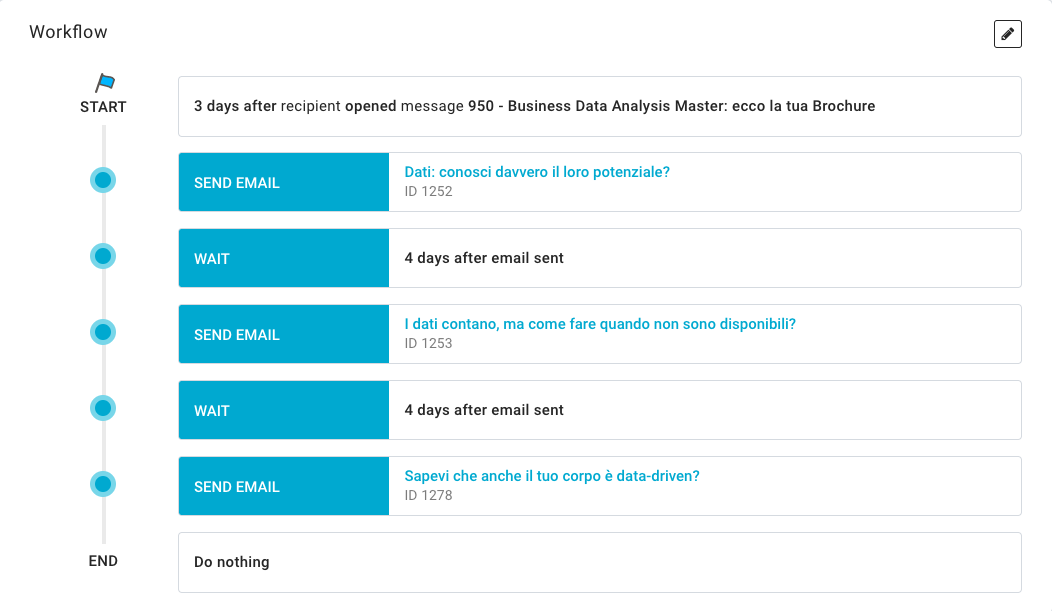Select the second WAIT step node circle
The height and width of the screenshot is (611, 1052).
click(x=103, y=409)
